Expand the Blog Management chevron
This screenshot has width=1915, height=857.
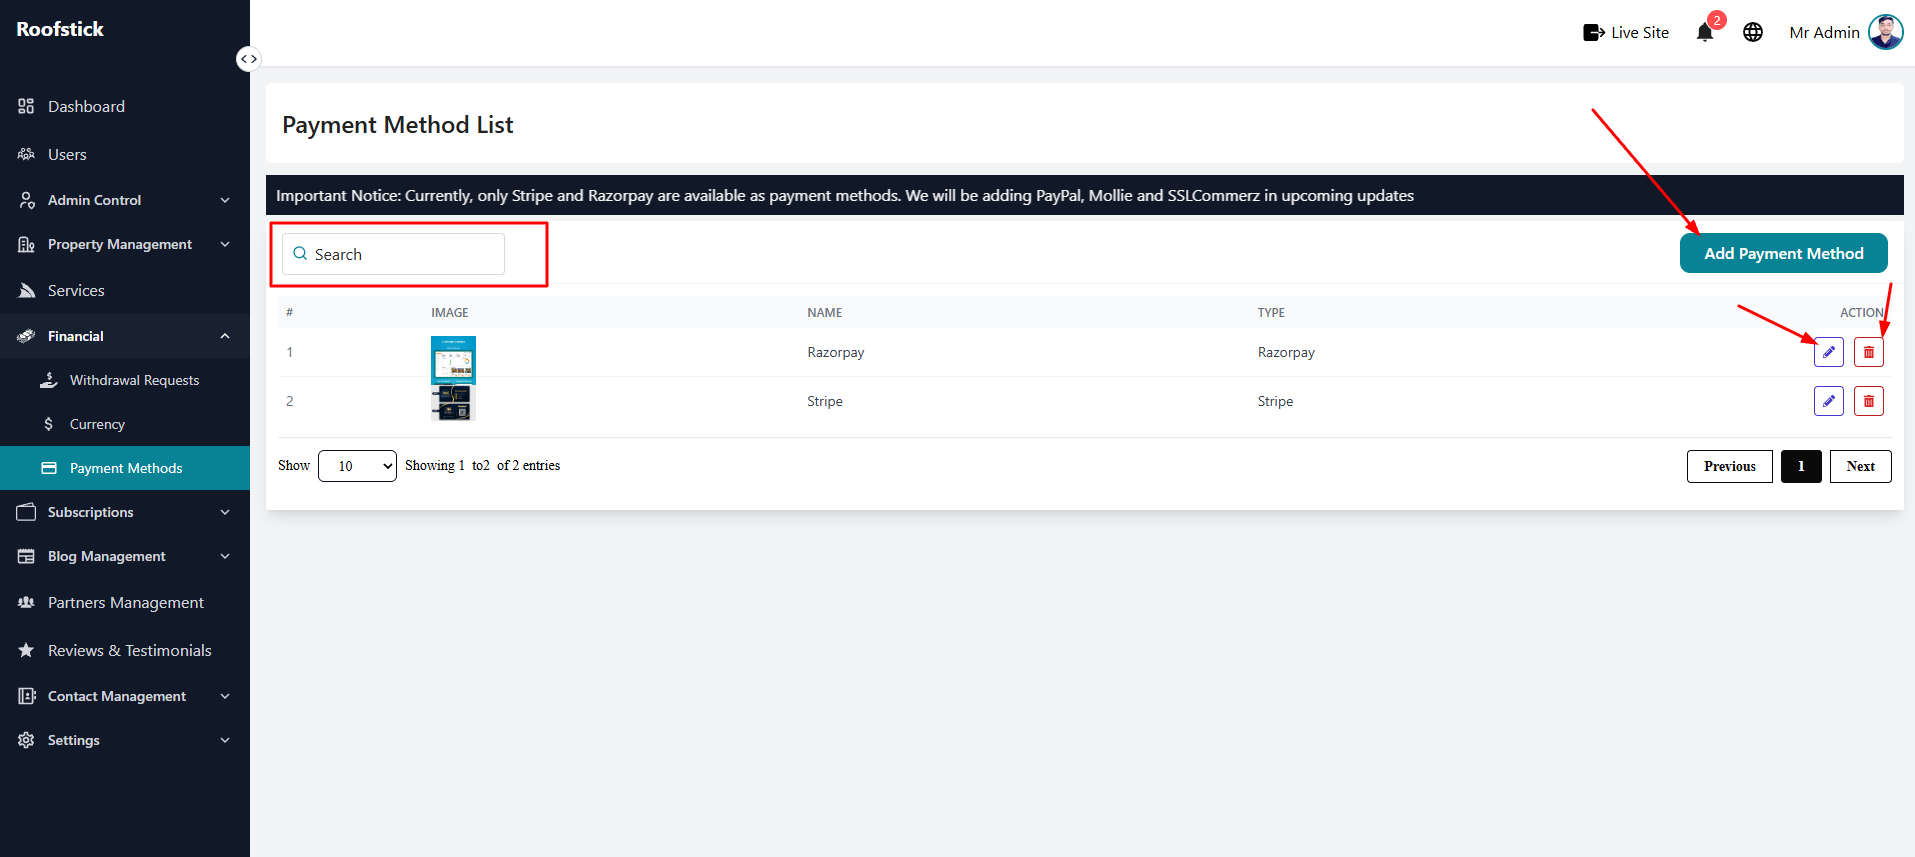225,556
